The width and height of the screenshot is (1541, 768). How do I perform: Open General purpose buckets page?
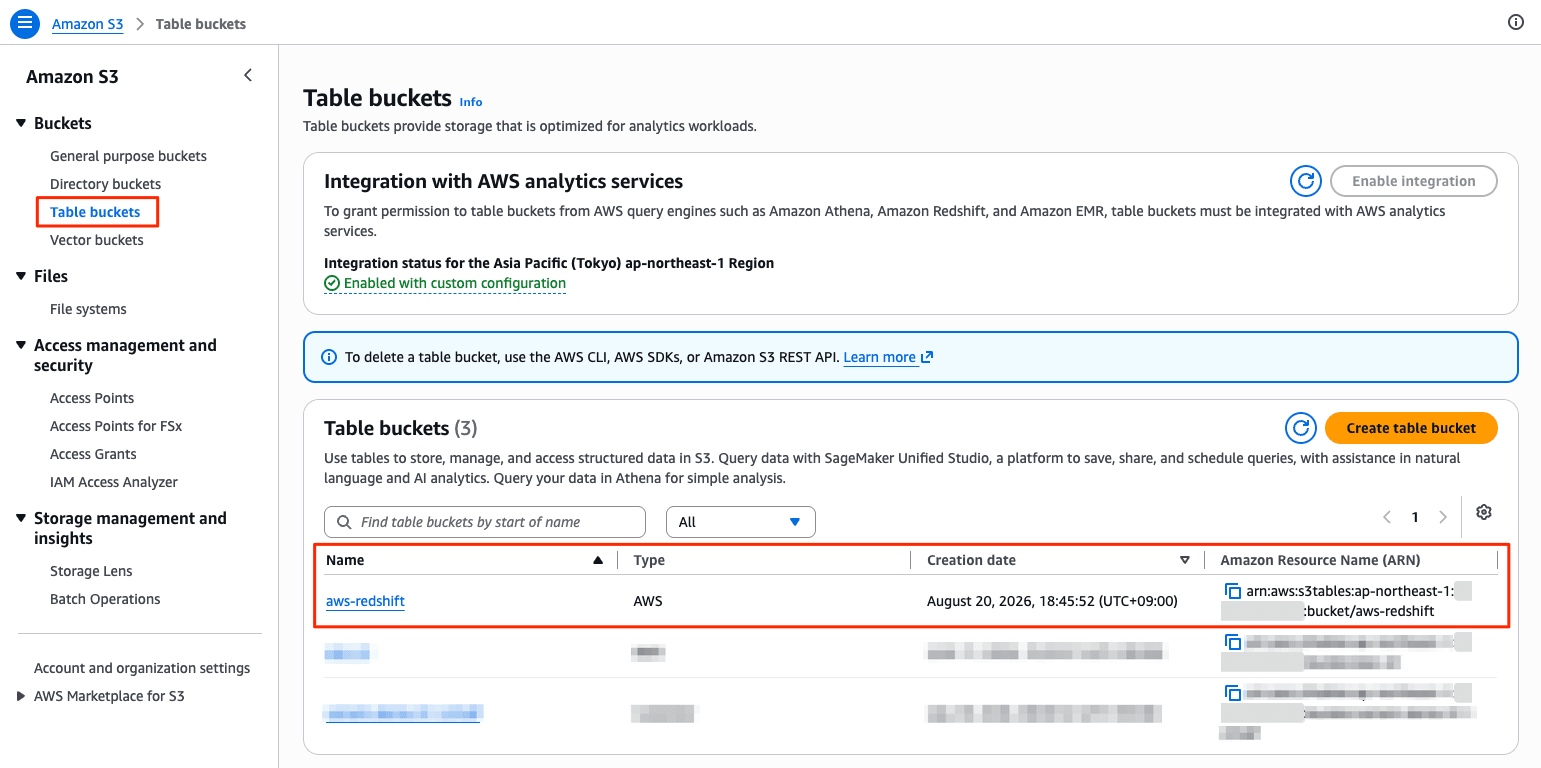[x=128, y=156]
